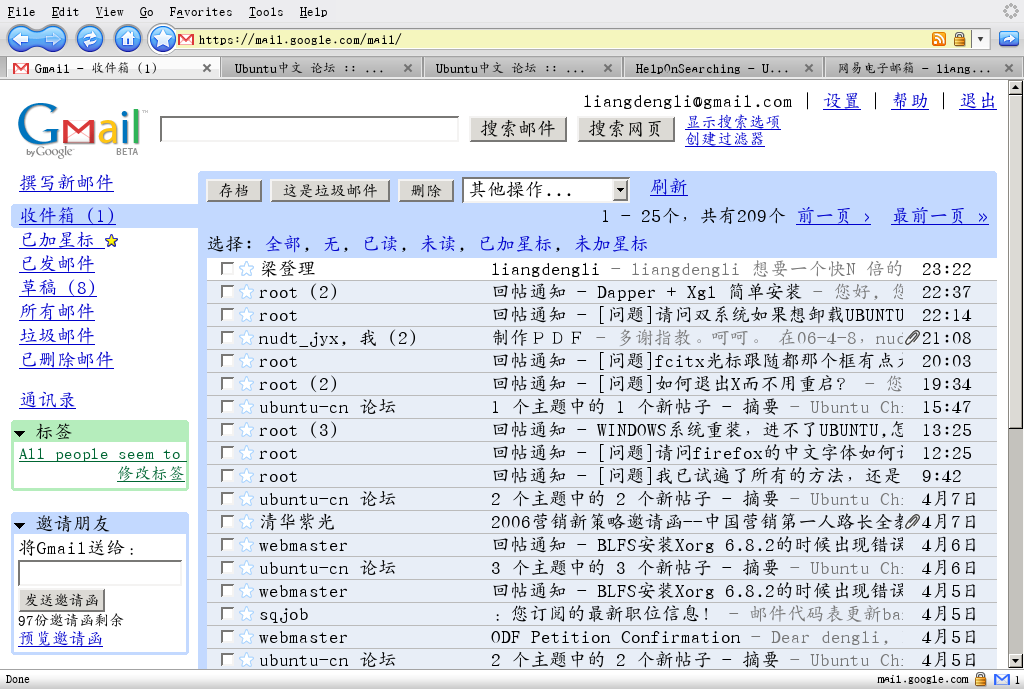The height and width of the screenshot is (689, 1024).
Task: Open the 撰写新邮件 compose link
Action: pos(67,183)
